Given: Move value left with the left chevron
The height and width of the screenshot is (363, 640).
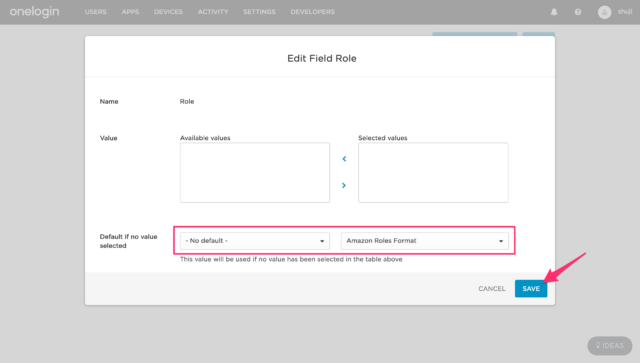Looking at the screenshot, I should tap(344, 158).
